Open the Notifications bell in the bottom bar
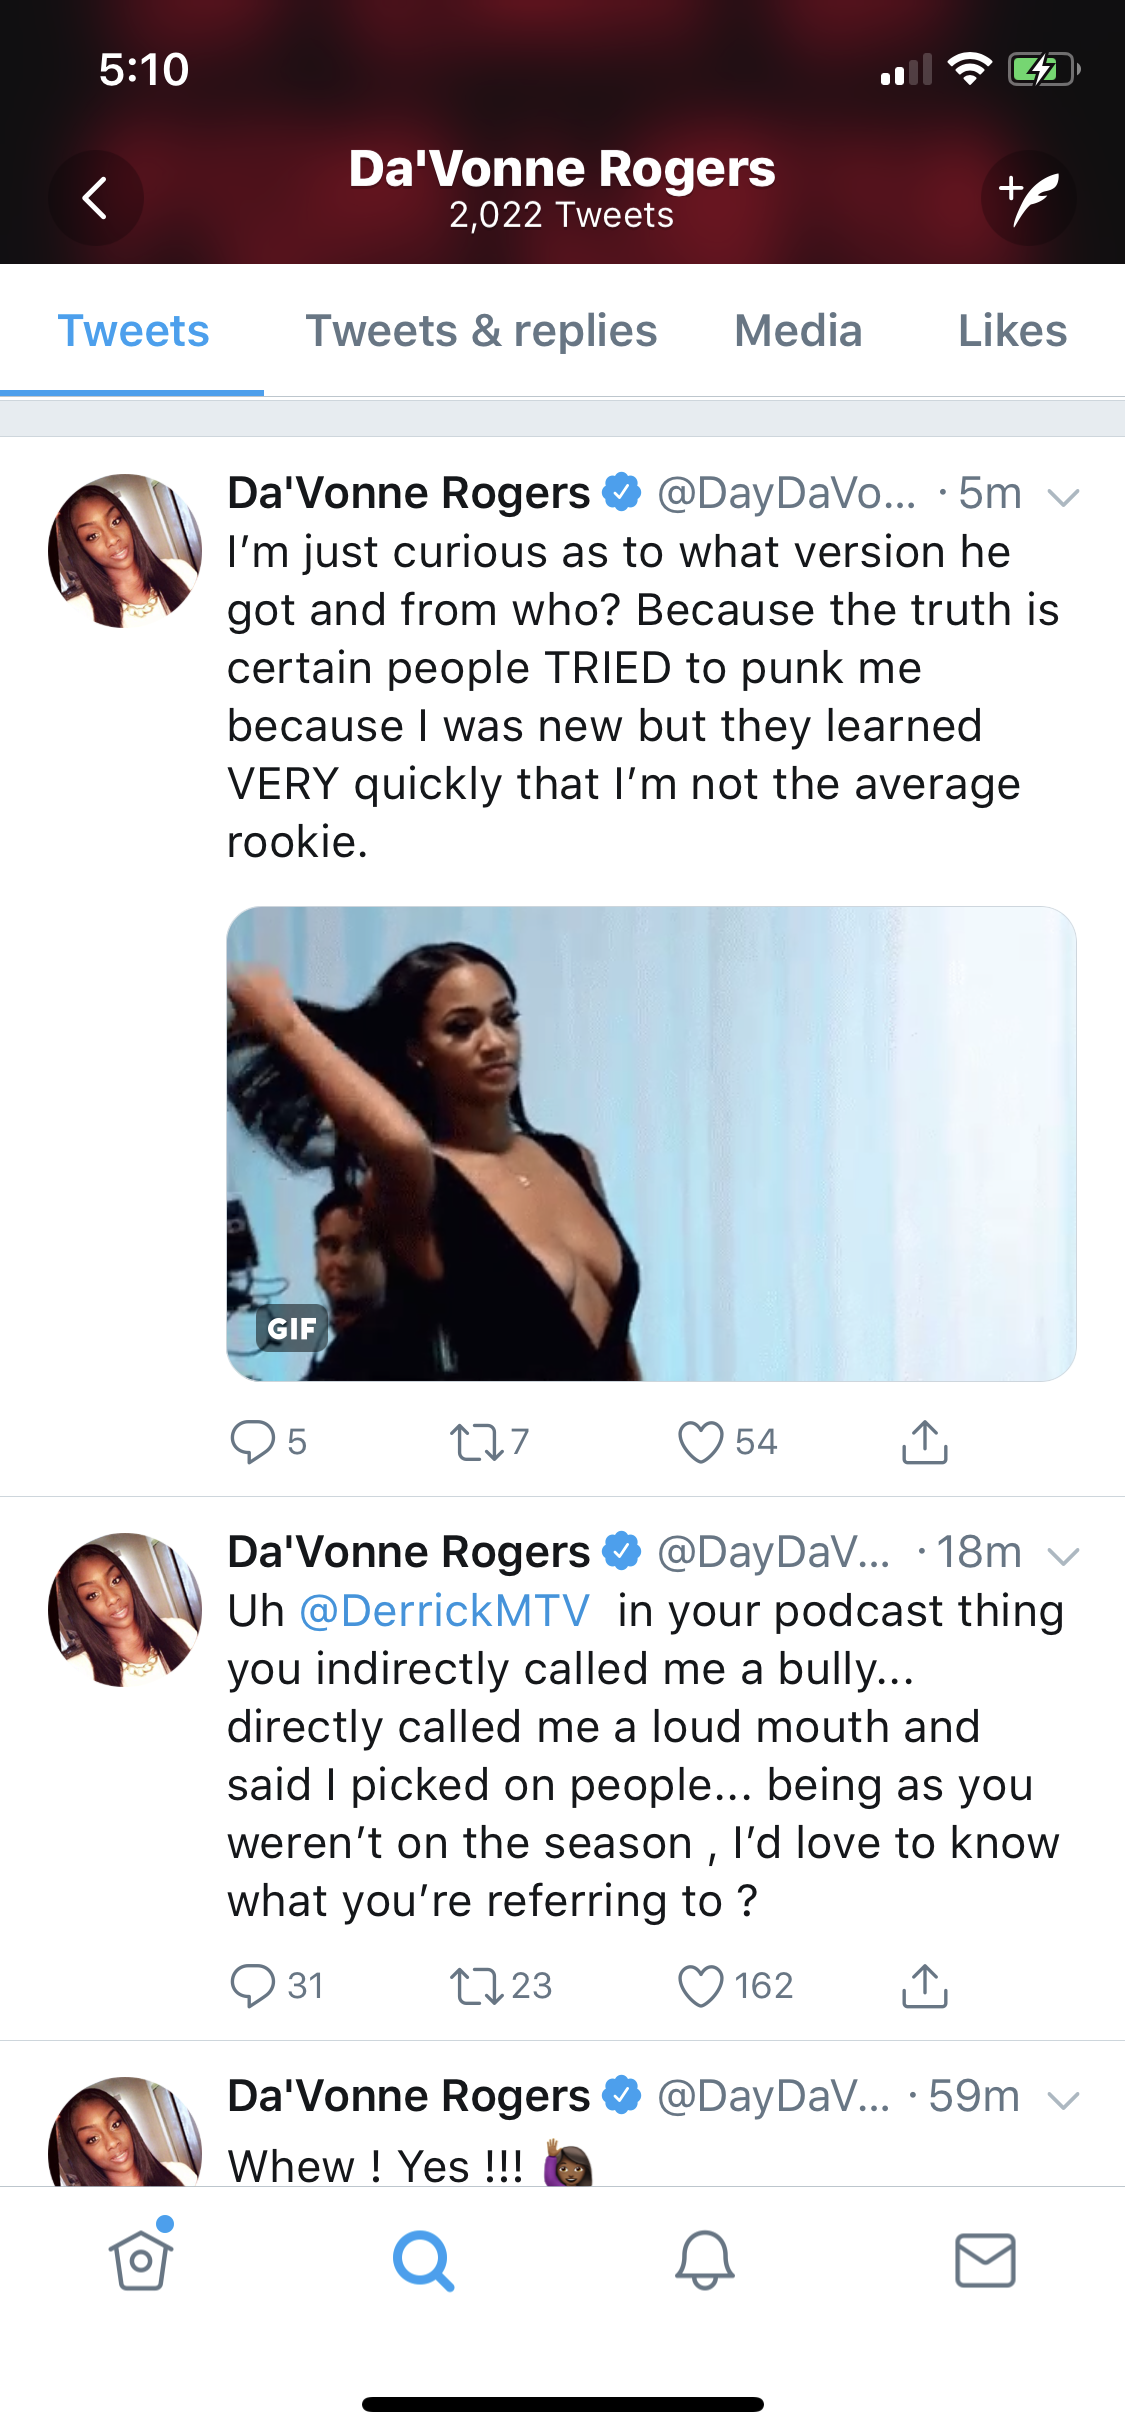Screen dimensions: 1125x2436 pos(705,2260)
